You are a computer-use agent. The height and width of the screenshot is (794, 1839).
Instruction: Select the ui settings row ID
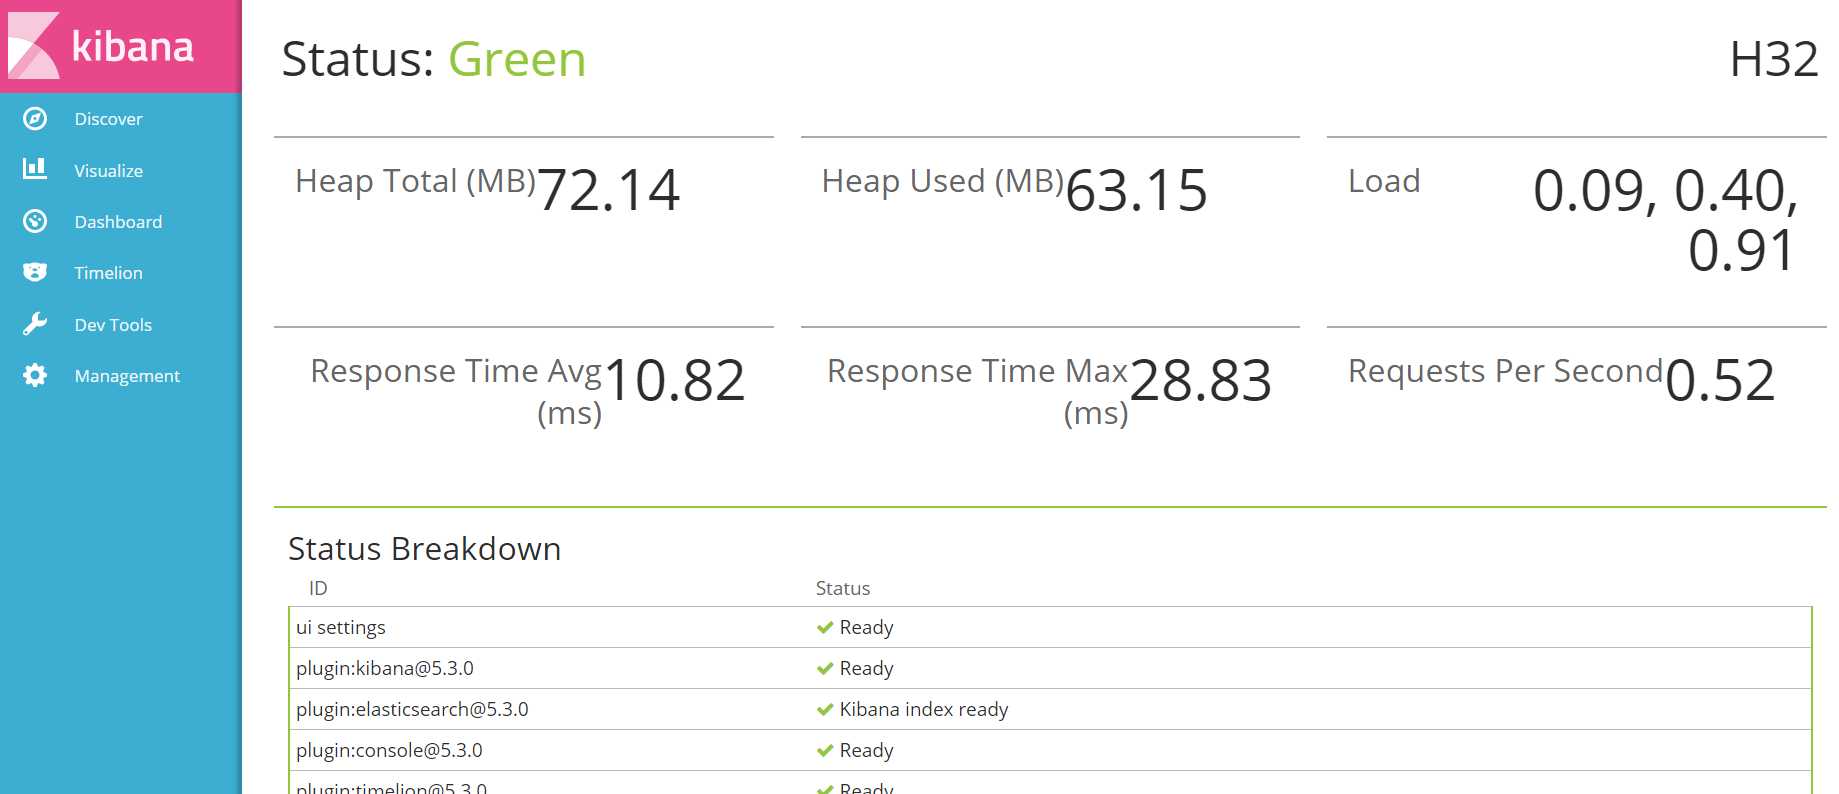pyautogui.click(x=341, y=628)
